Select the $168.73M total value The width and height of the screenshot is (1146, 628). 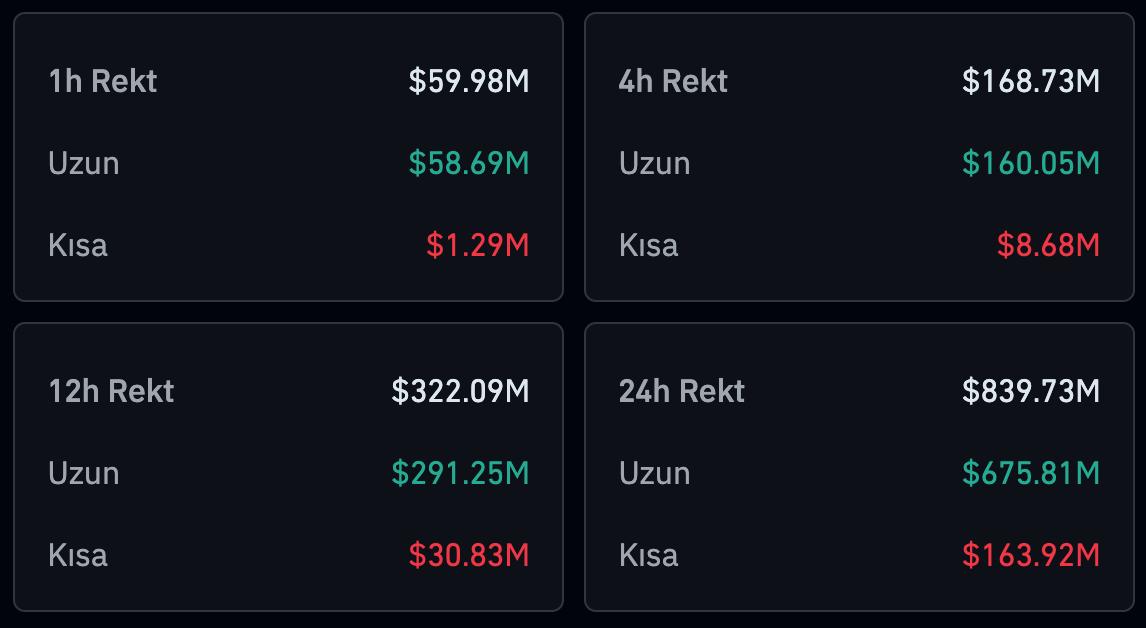click(1030, 81)
